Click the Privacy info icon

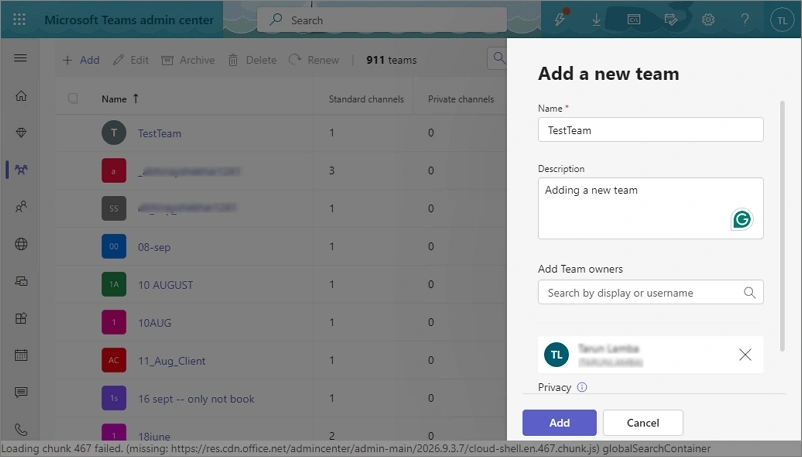pyautogui.click(x=582, y=387)
